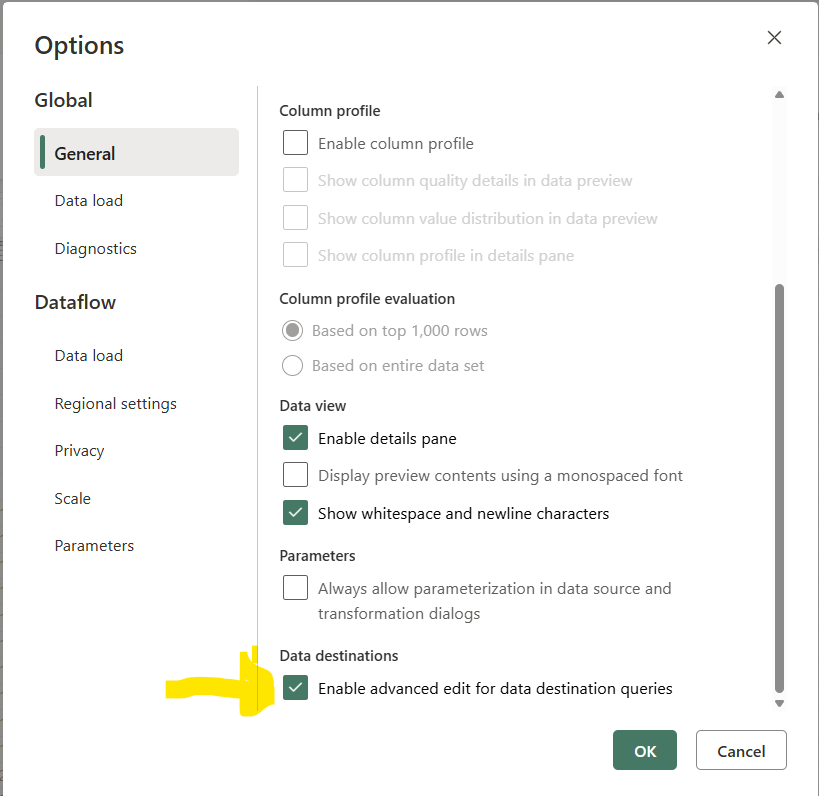Click the Cancel button
This screenshot has height=796, width=819.
point(741,750)
